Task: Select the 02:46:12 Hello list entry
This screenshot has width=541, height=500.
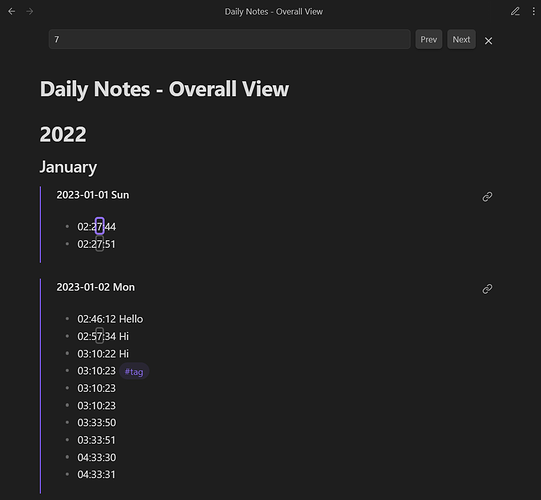Action: (x=110, y=319)
